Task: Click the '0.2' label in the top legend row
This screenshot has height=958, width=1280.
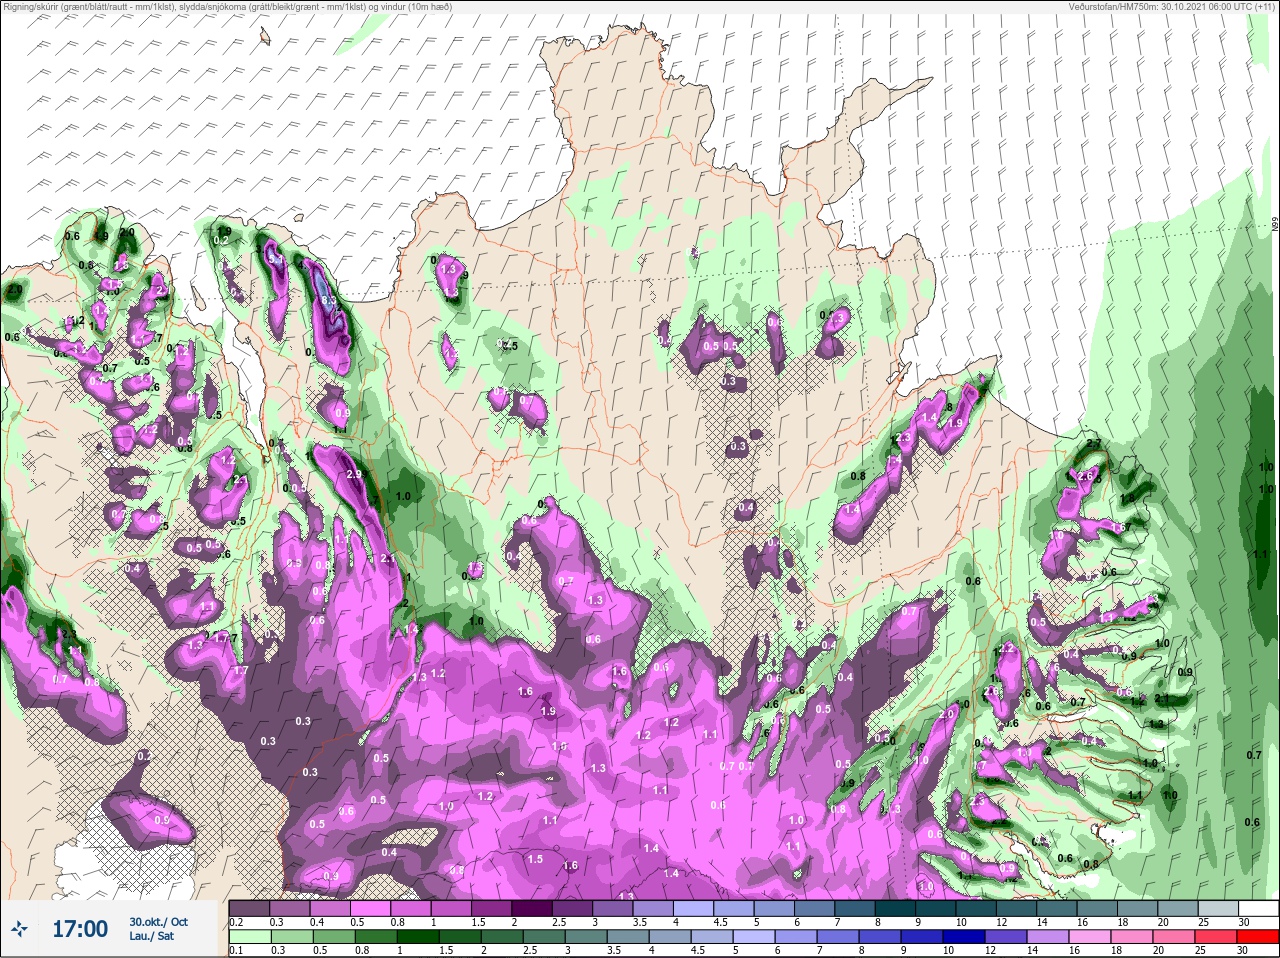Action: point(236,922)
